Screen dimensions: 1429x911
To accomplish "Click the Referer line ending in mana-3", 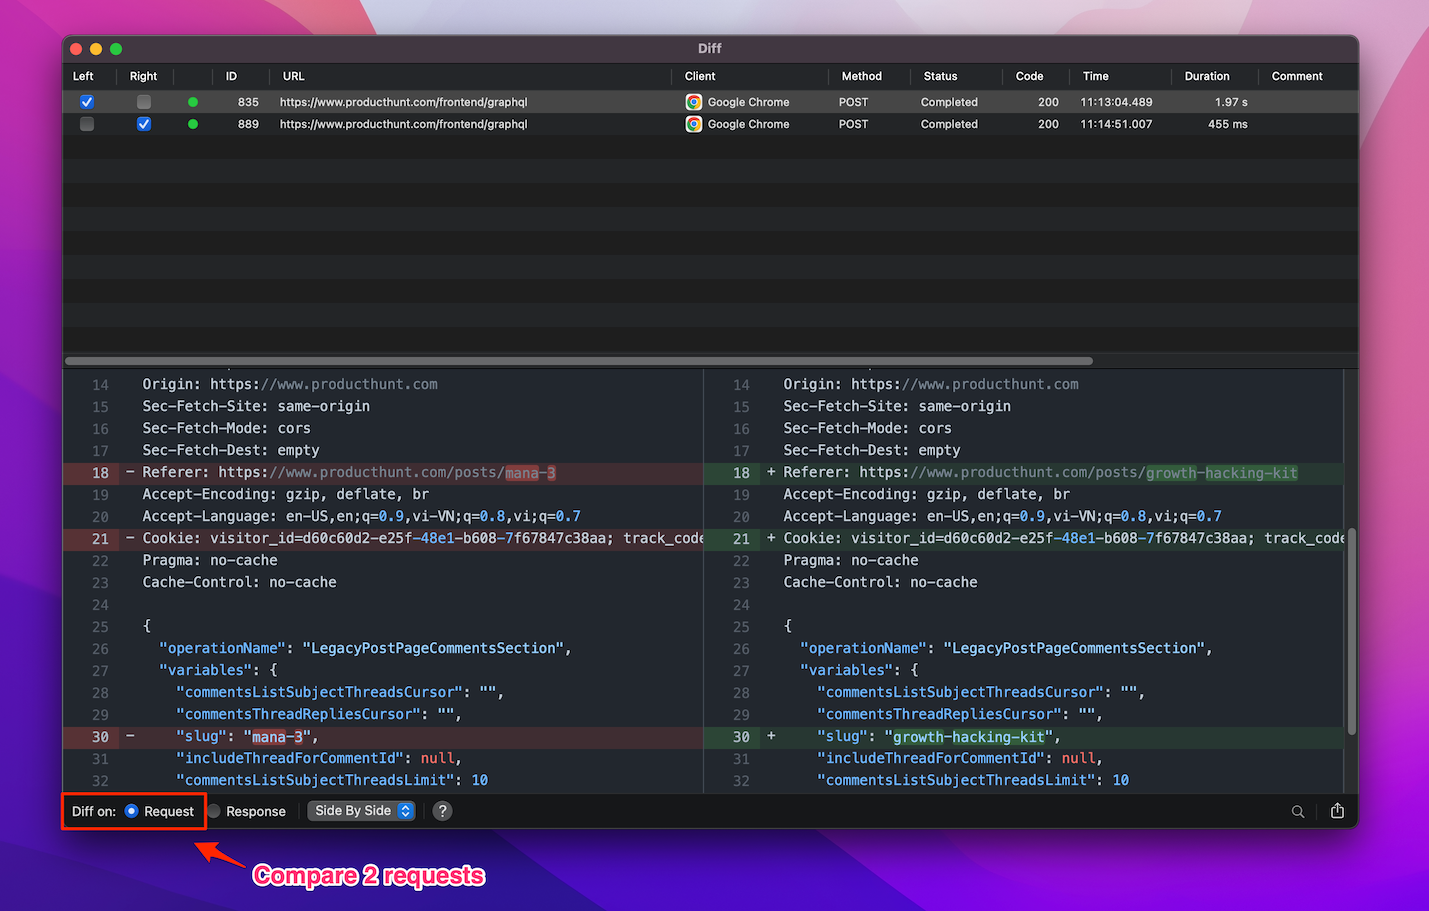I will [x=383, y=473].
